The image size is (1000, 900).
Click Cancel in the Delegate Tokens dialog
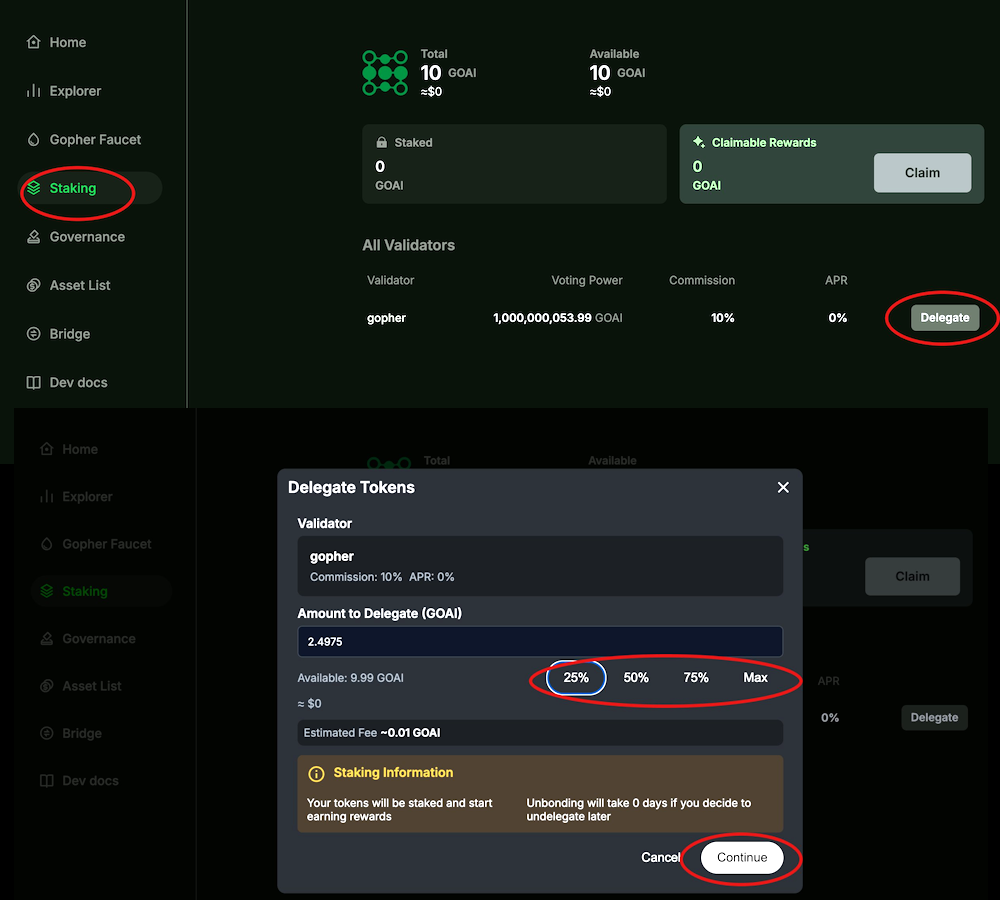click(660, 858)
